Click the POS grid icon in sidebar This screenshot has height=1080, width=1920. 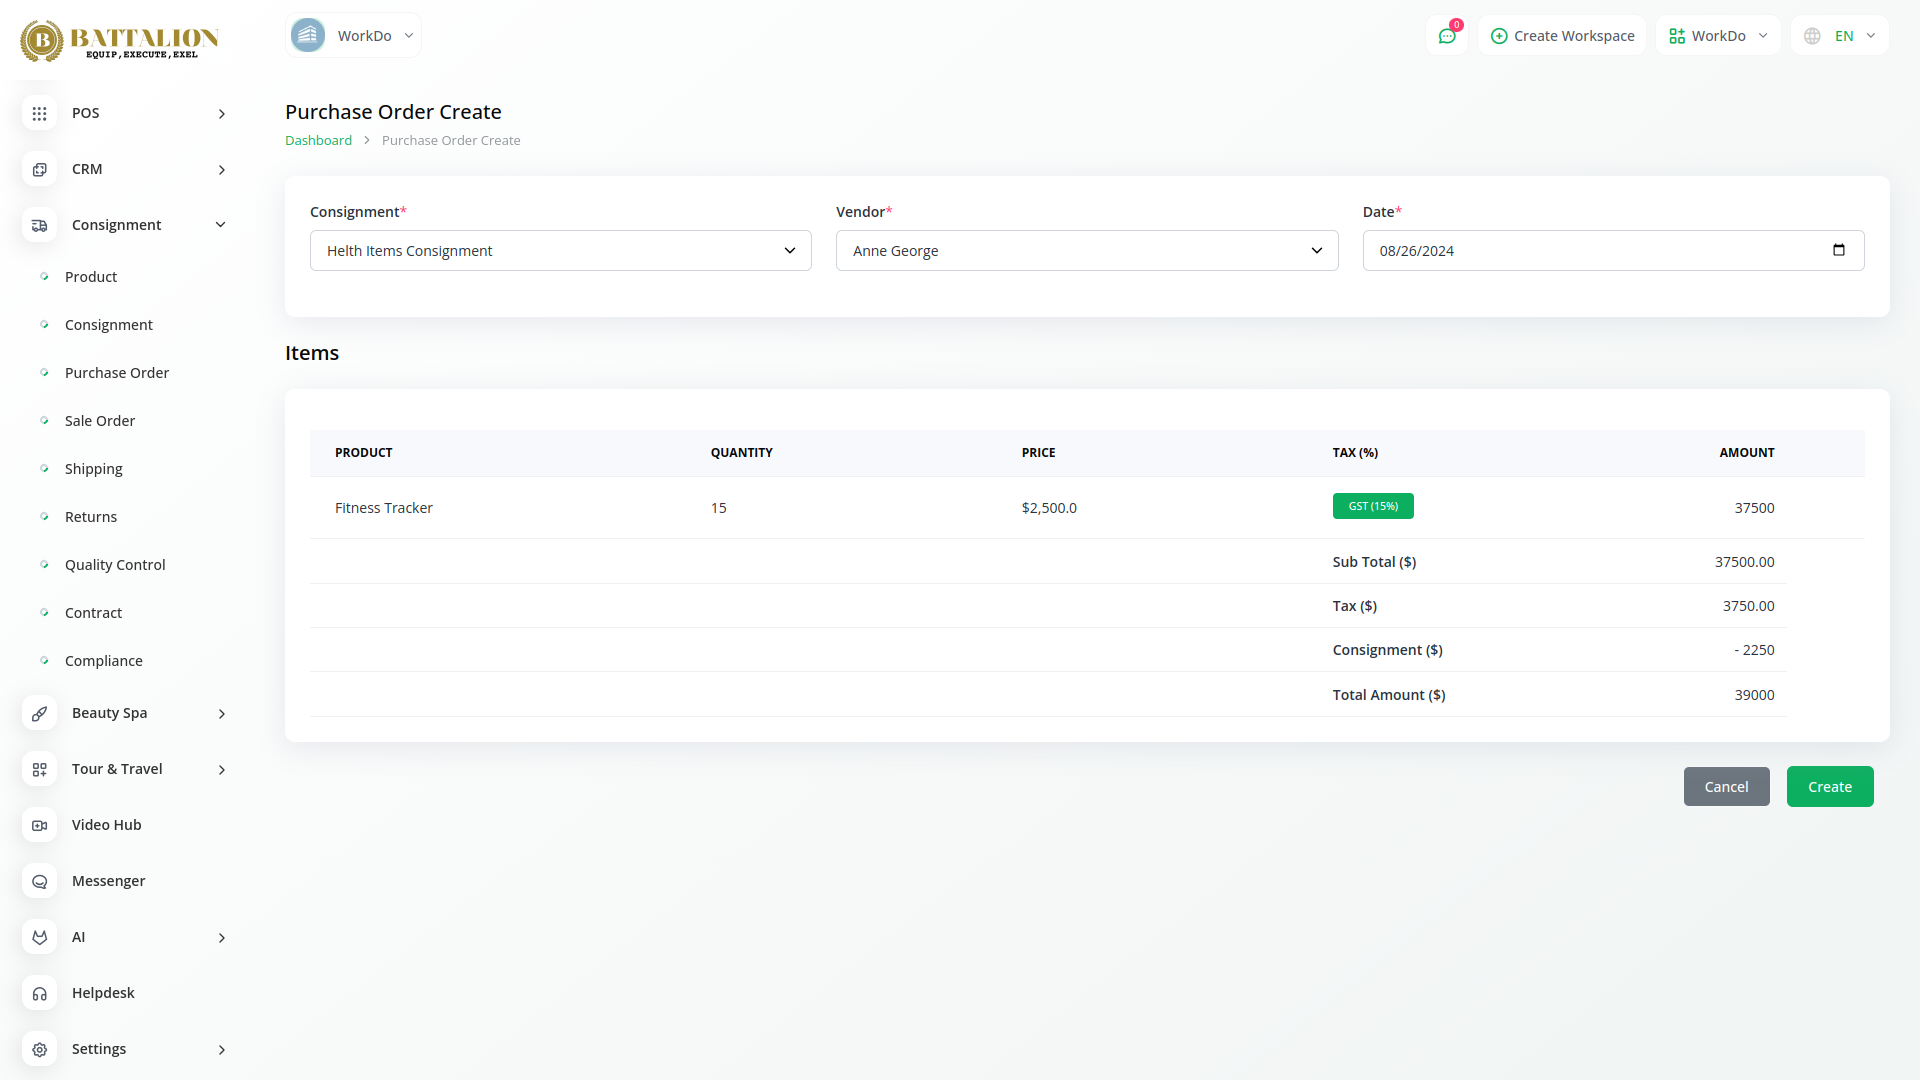pyautogui.click(x=39, y=113)
